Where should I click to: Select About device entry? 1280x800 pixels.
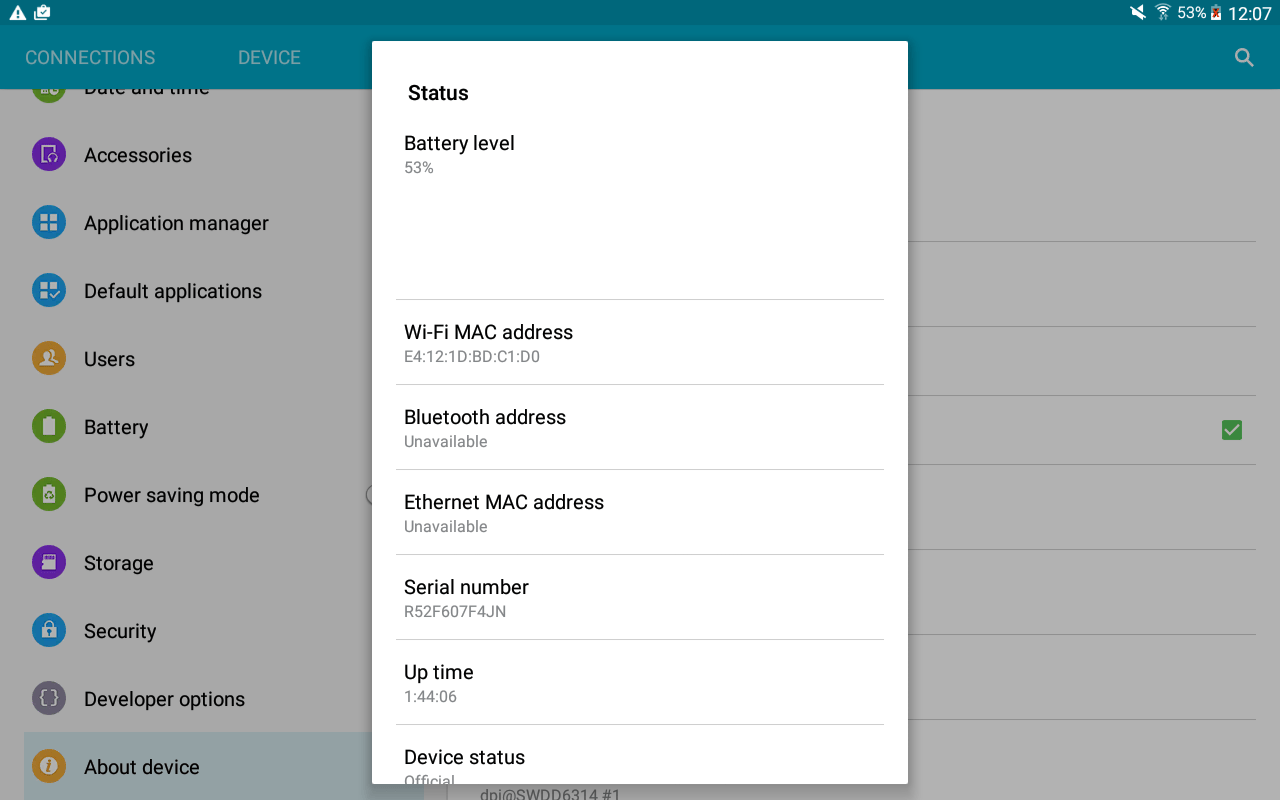198,767
